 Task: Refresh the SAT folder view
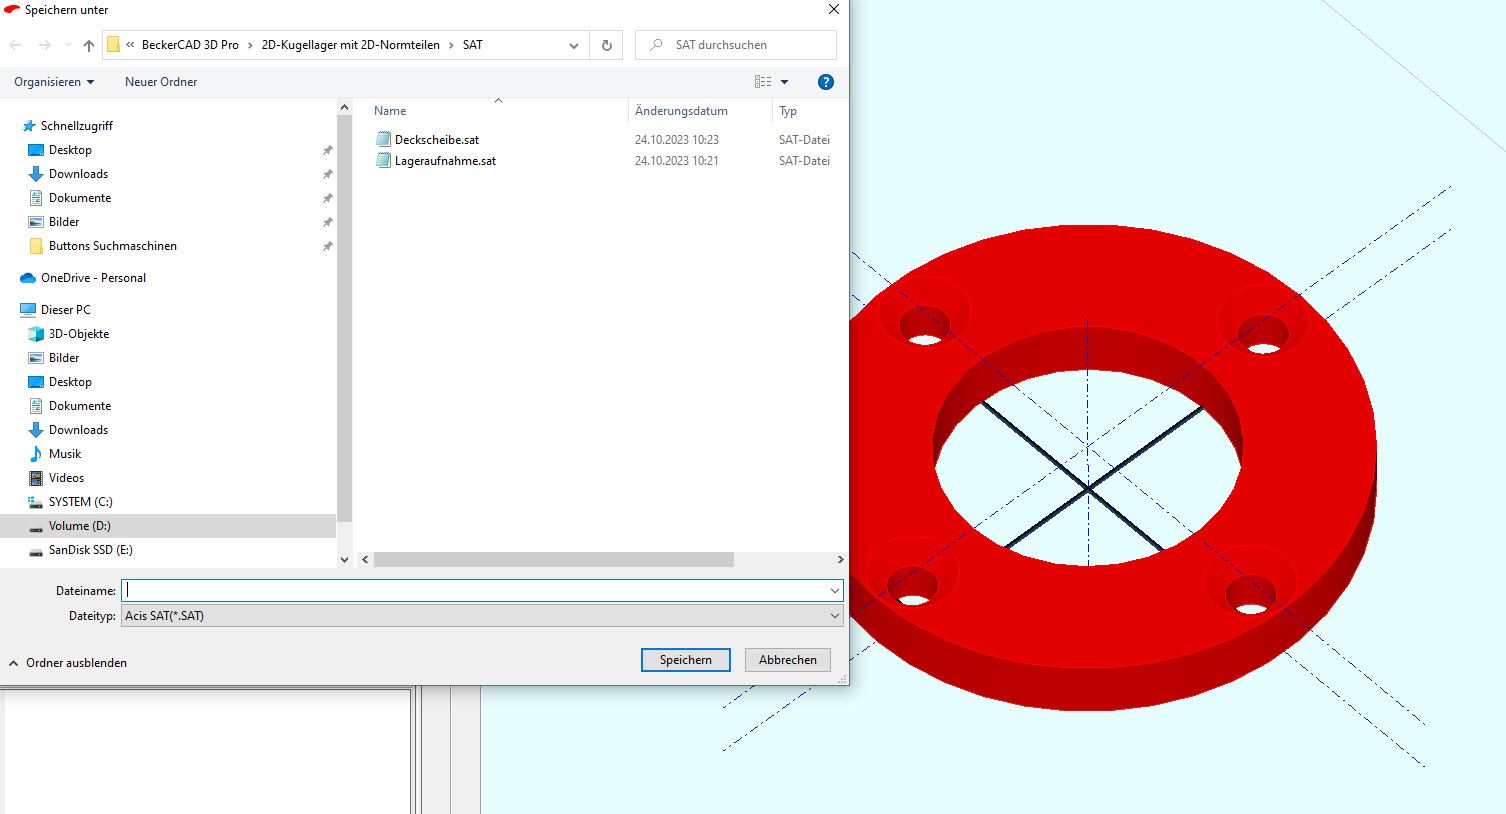(606, 45)
